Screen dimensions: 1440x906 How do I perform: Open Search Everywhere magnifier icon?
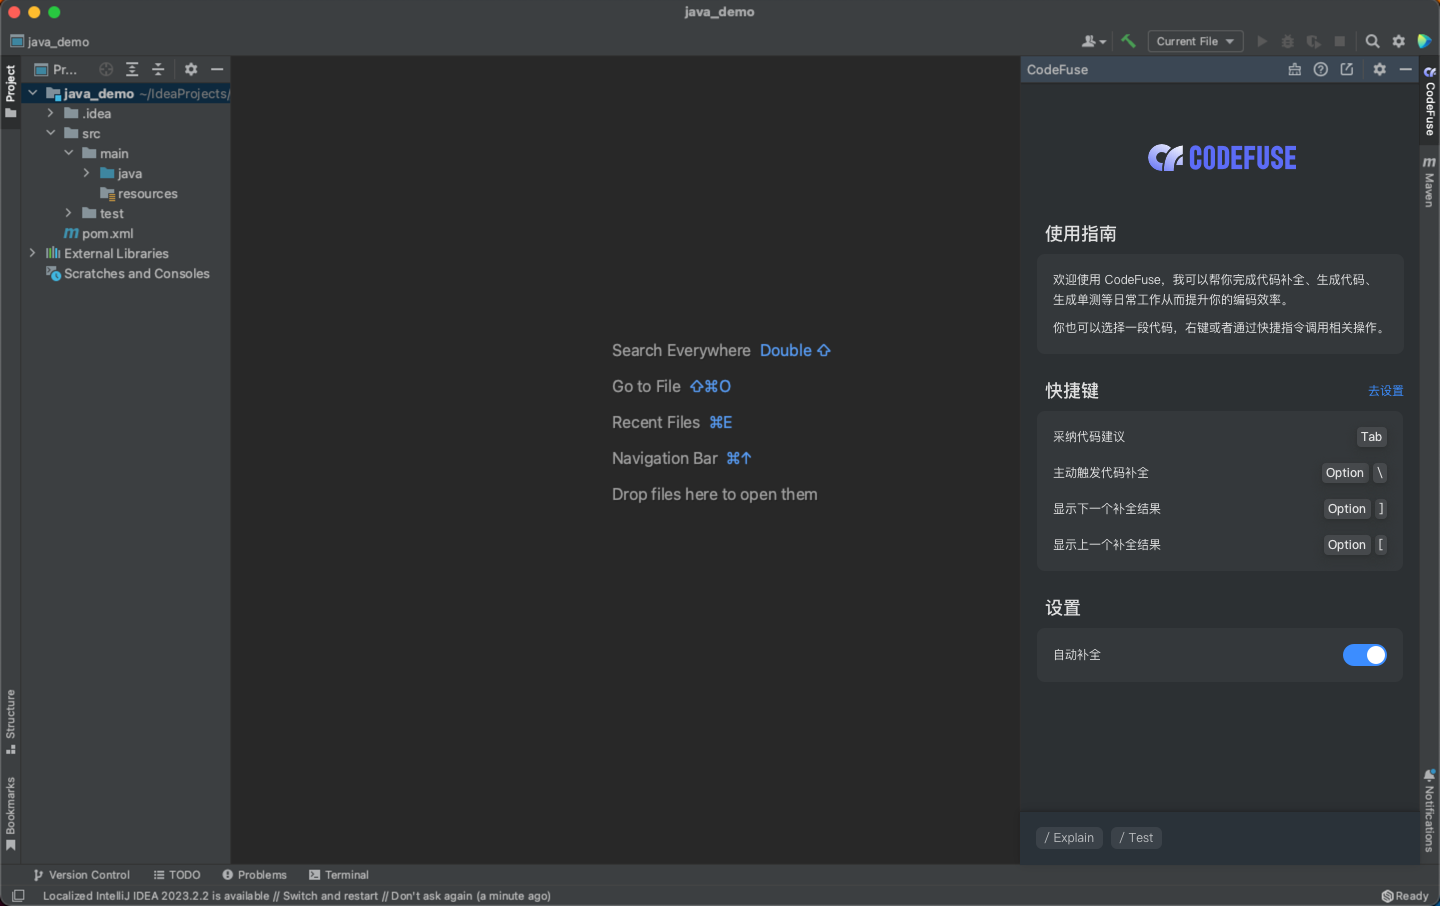(x=1372, y=41)
